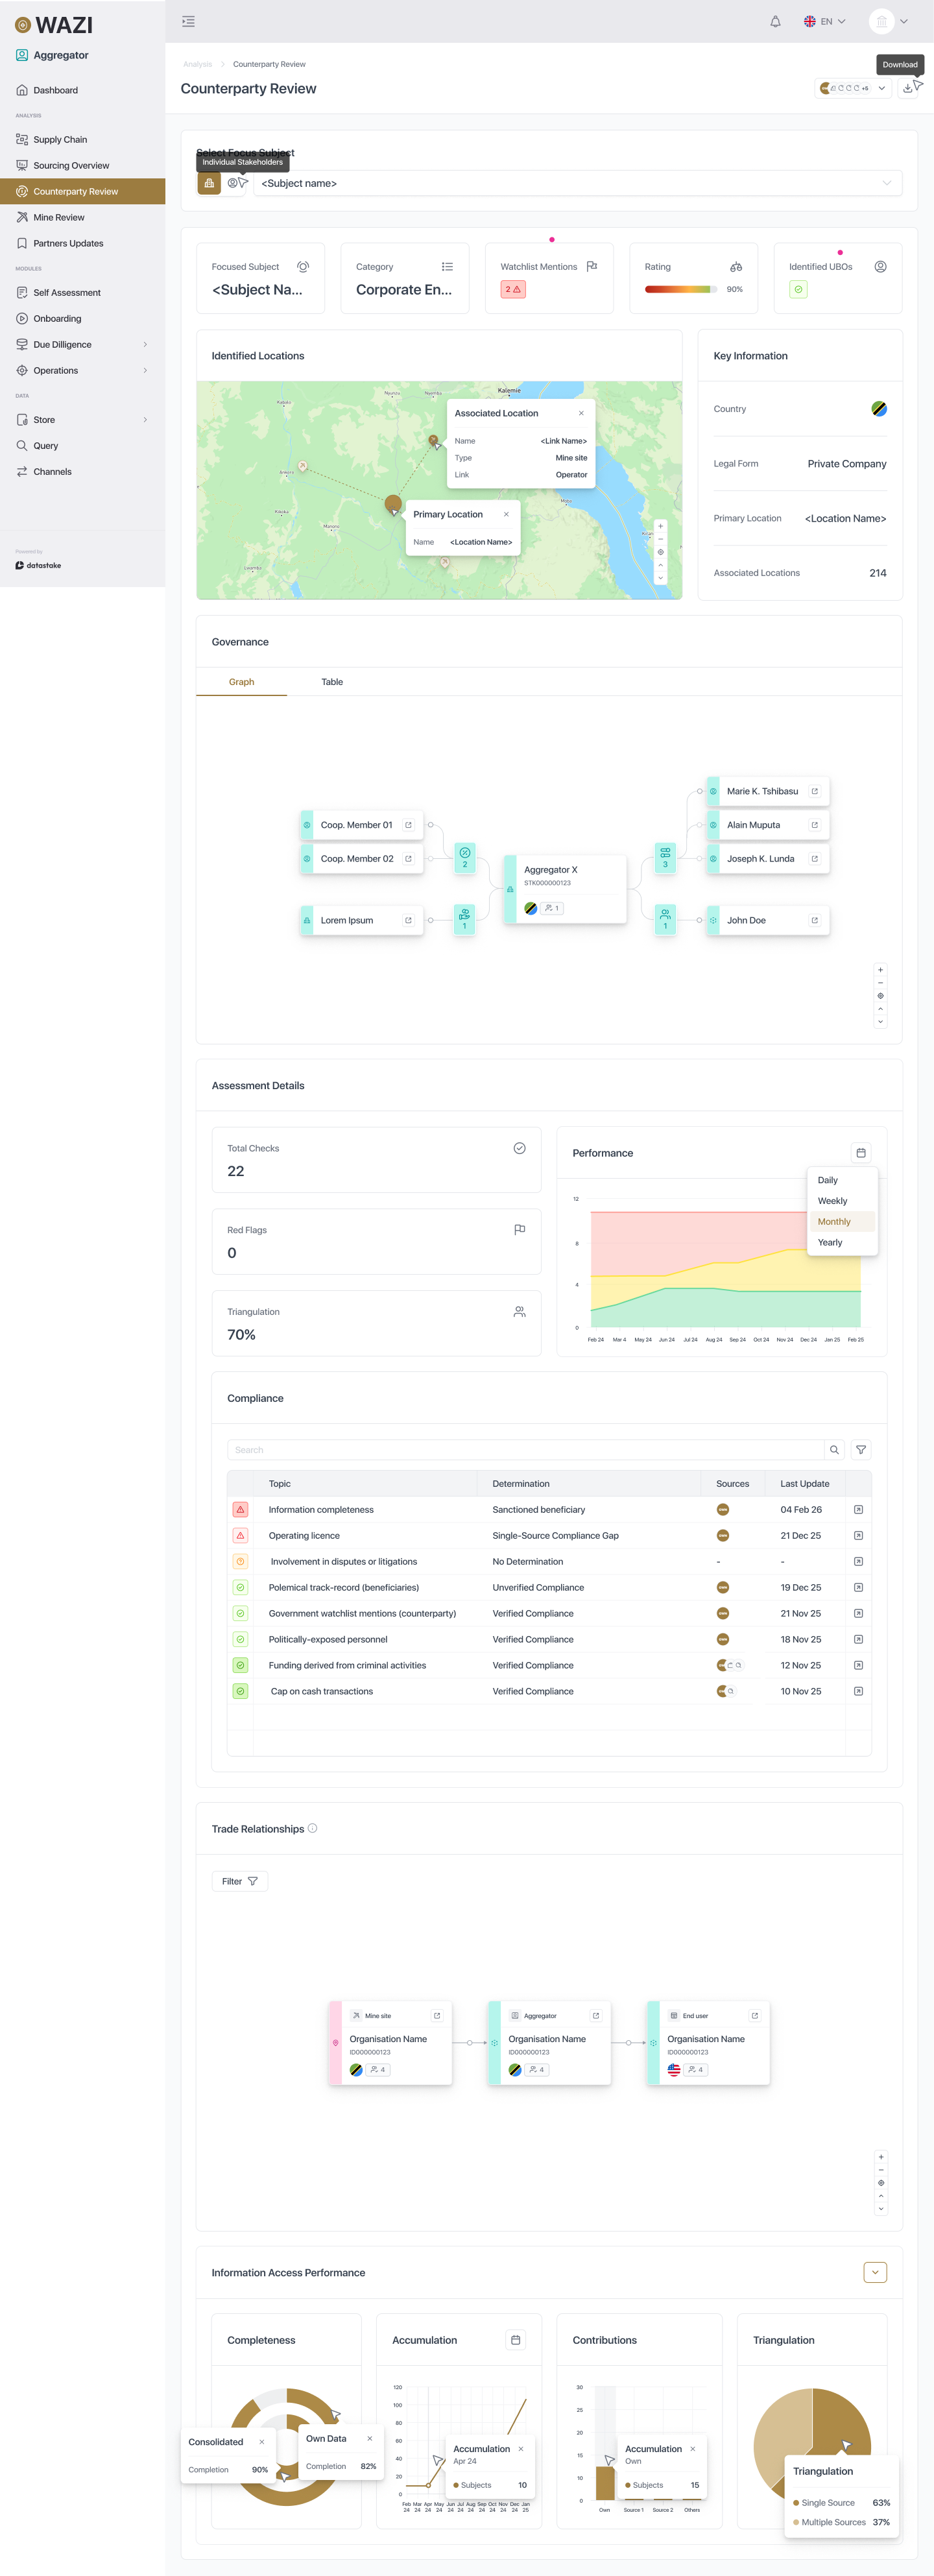The width and height of the screenshot is (934, 2576).
Task: Open Sourcing Overview page
Action: [82, 166]
